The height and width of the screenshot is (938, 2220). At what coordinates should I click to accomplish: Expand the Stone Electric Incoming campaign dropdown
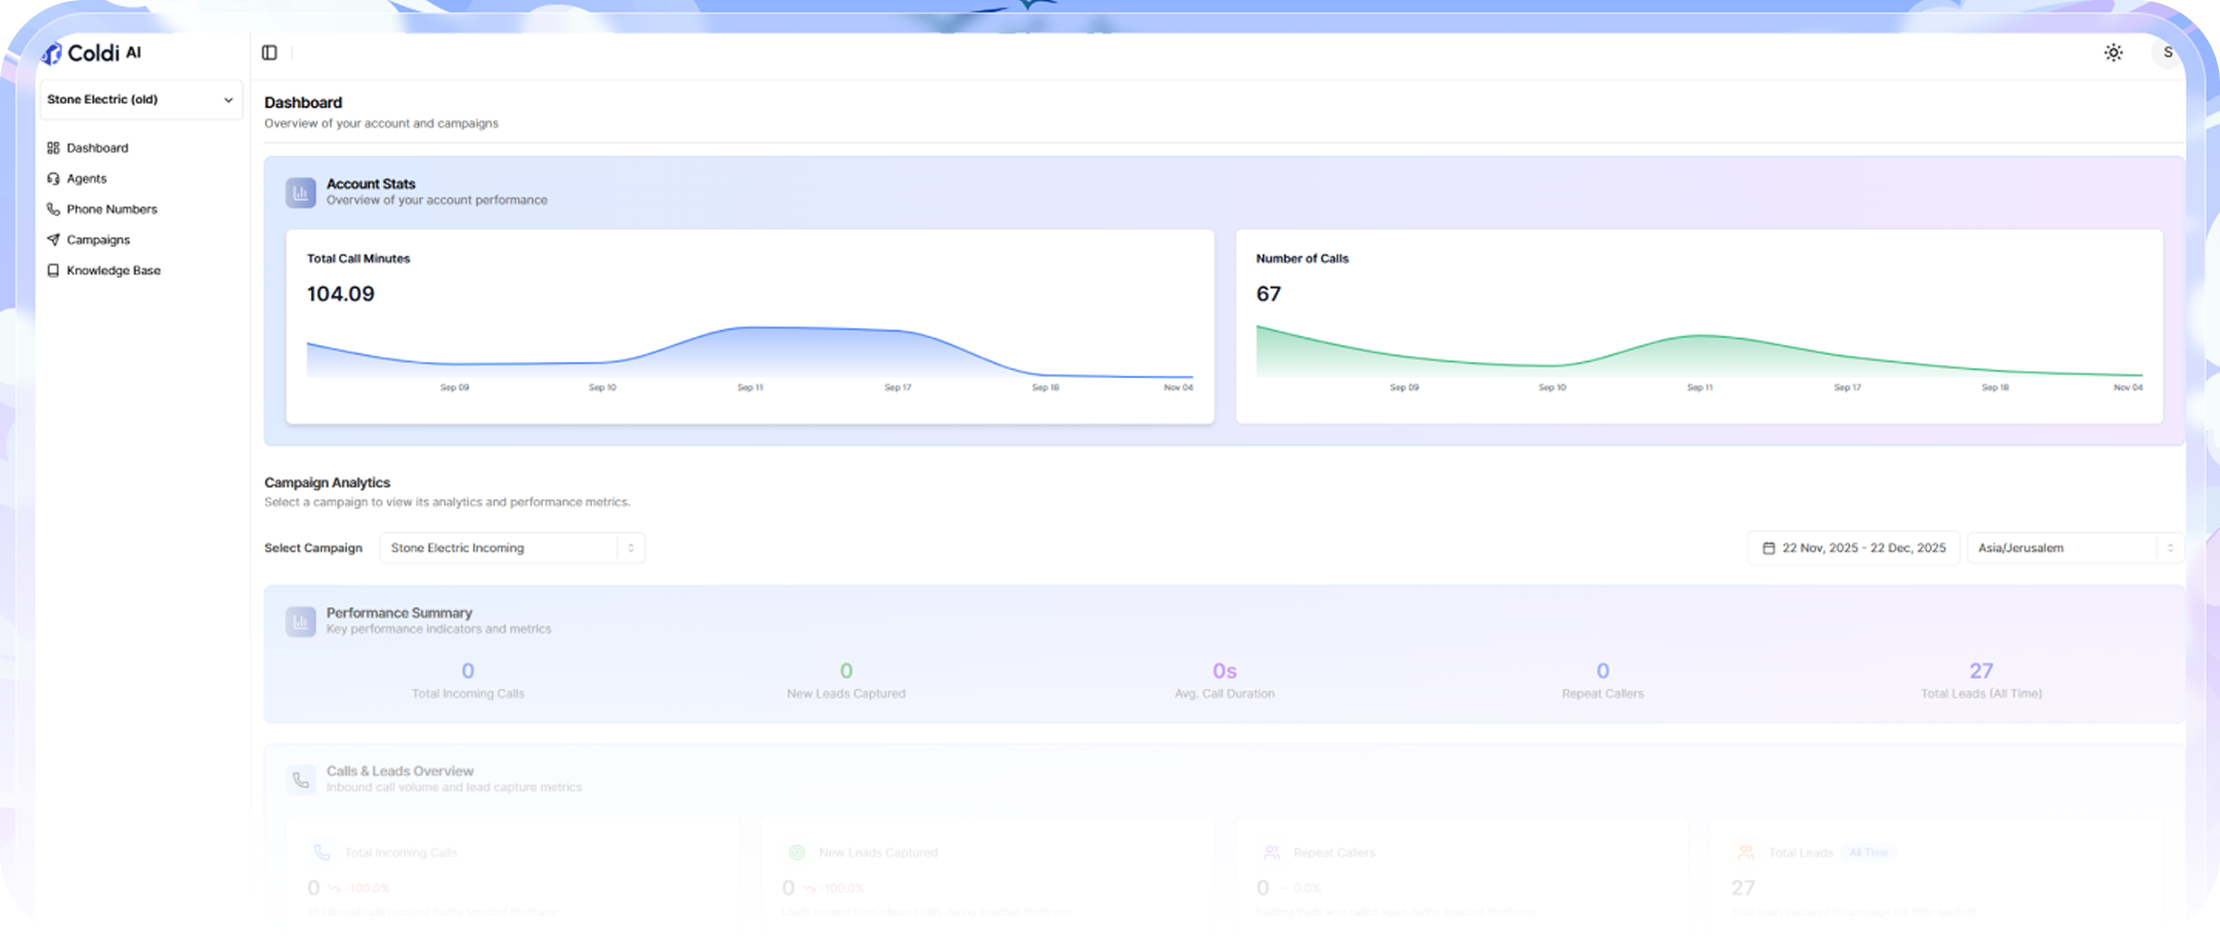tap(512, 548)
